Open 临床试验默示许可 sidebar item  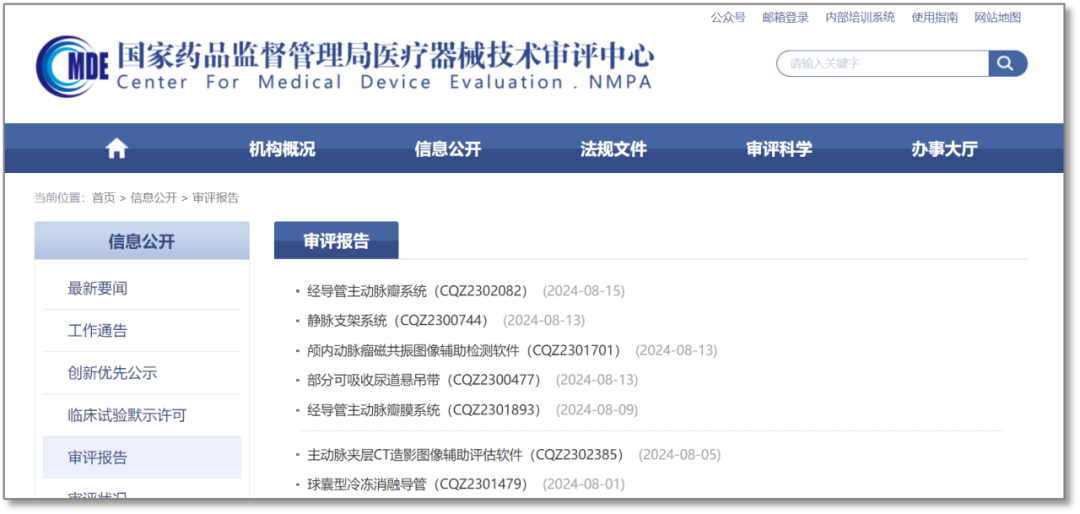click(127, 415)
